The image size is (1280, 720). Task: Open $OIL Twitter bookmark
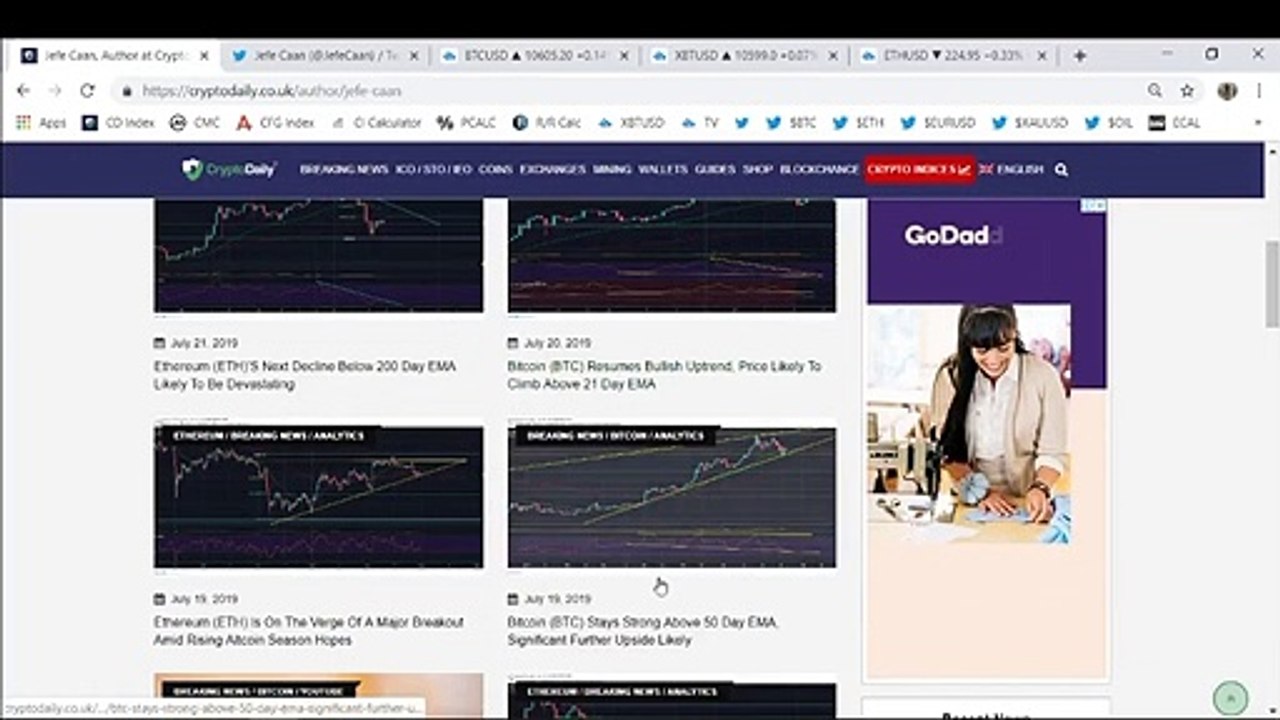pyautogui.click(x=1108, y=123)
